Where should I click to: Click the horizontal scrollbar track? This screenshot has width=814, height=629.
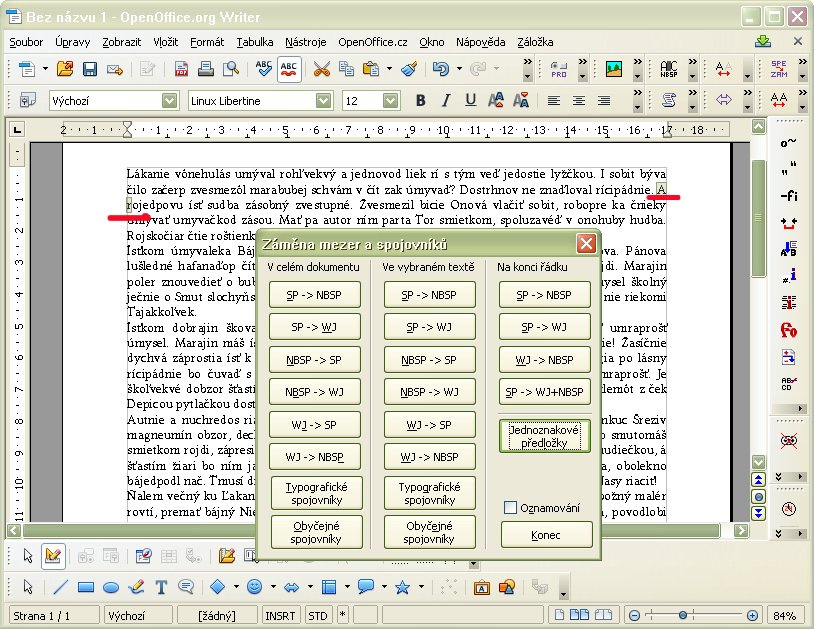click(x=371, y=530)
